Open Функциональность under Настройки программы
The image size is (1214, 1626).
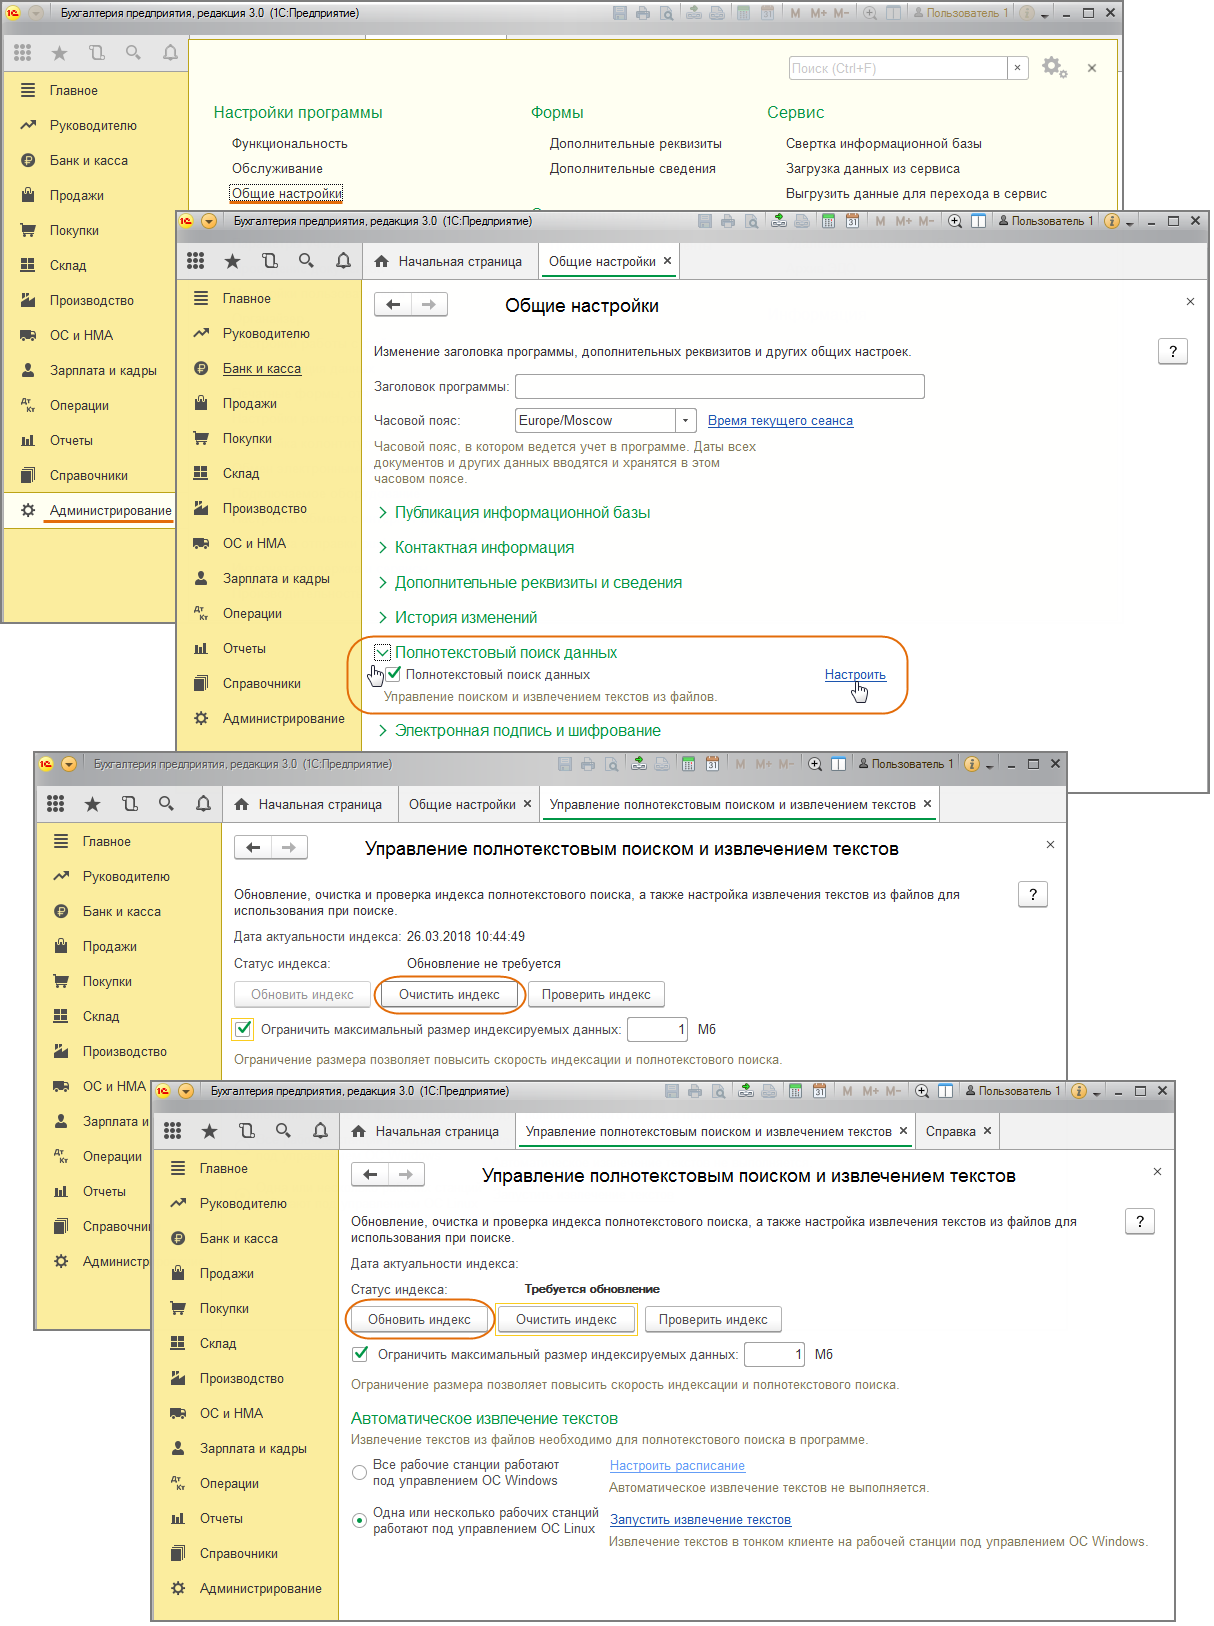(290, 143)
